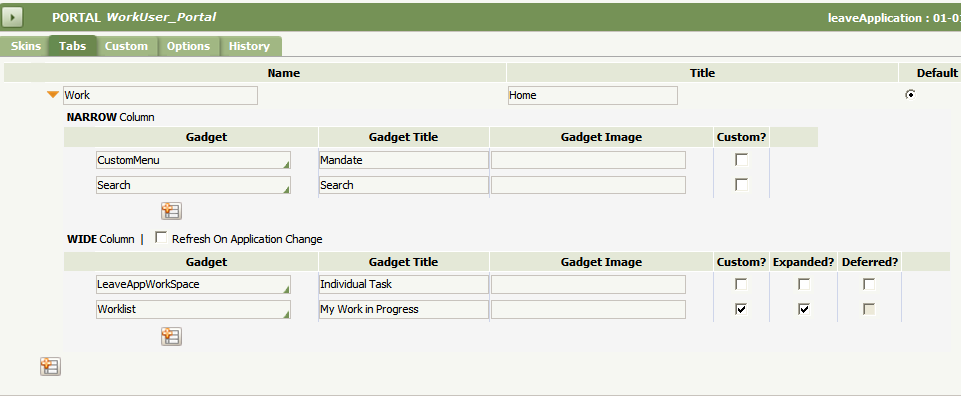961x396 pixels.
Task: Collapse the Work tab row orange triangle
Action: click(x=53, y=95)
